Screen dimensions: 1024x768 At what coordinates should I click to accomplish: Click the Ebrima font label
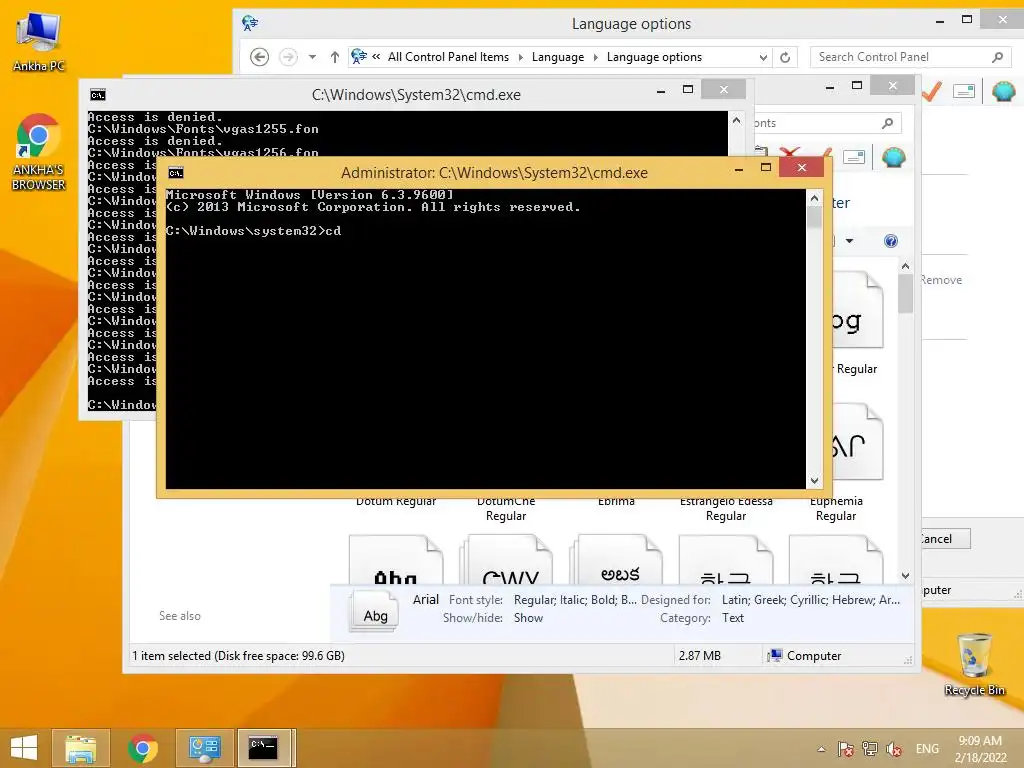616,502
